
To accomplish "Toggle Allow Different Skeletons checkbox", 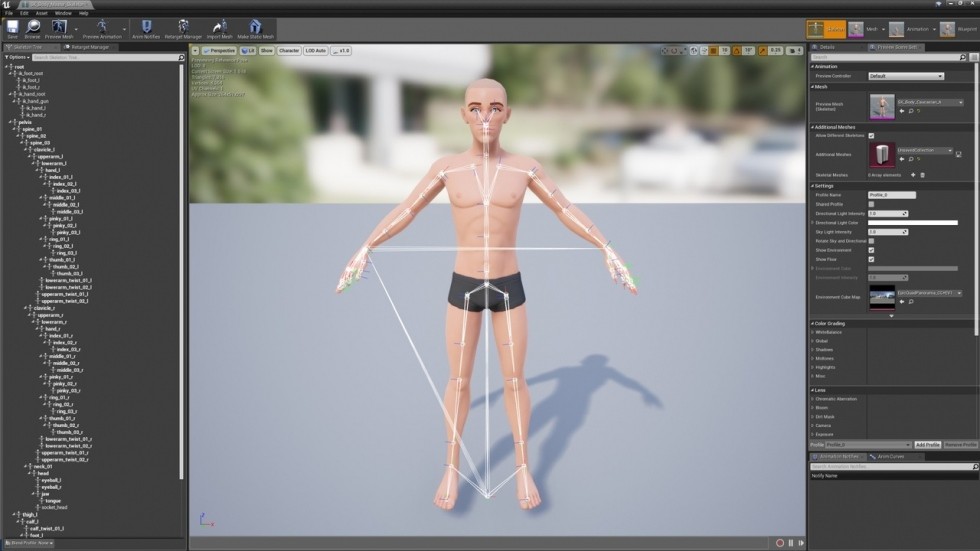I will (871, 136).
